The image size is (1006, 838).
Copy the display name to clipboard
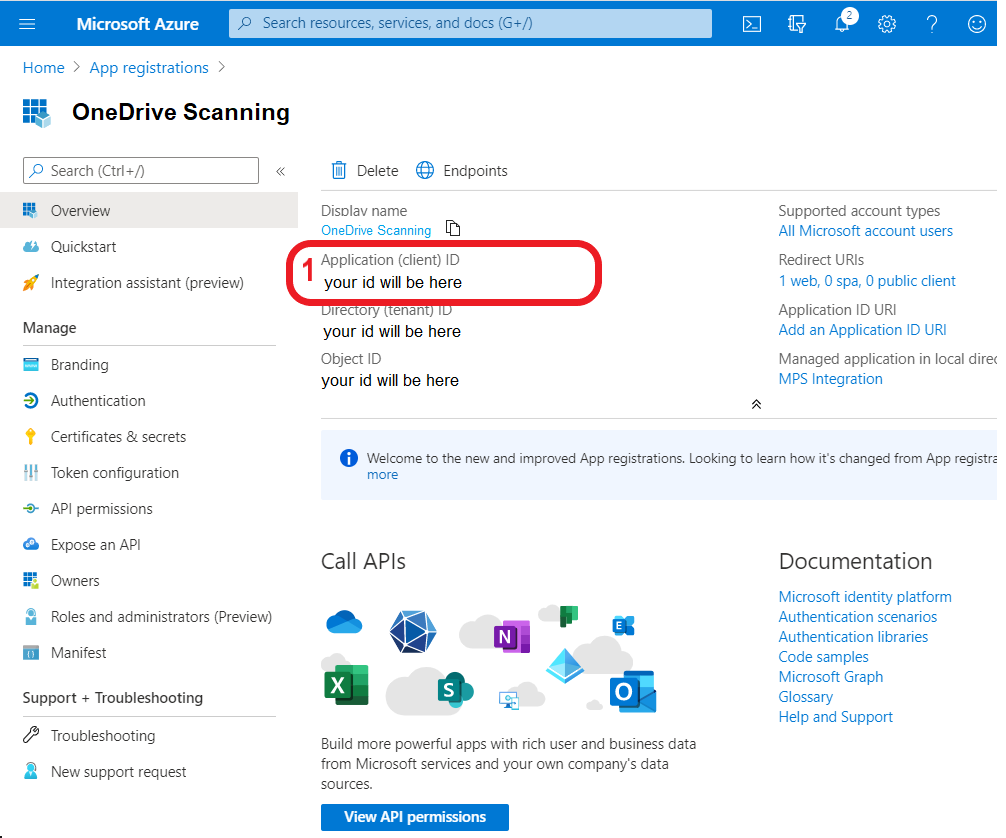[x=453, y=229]
